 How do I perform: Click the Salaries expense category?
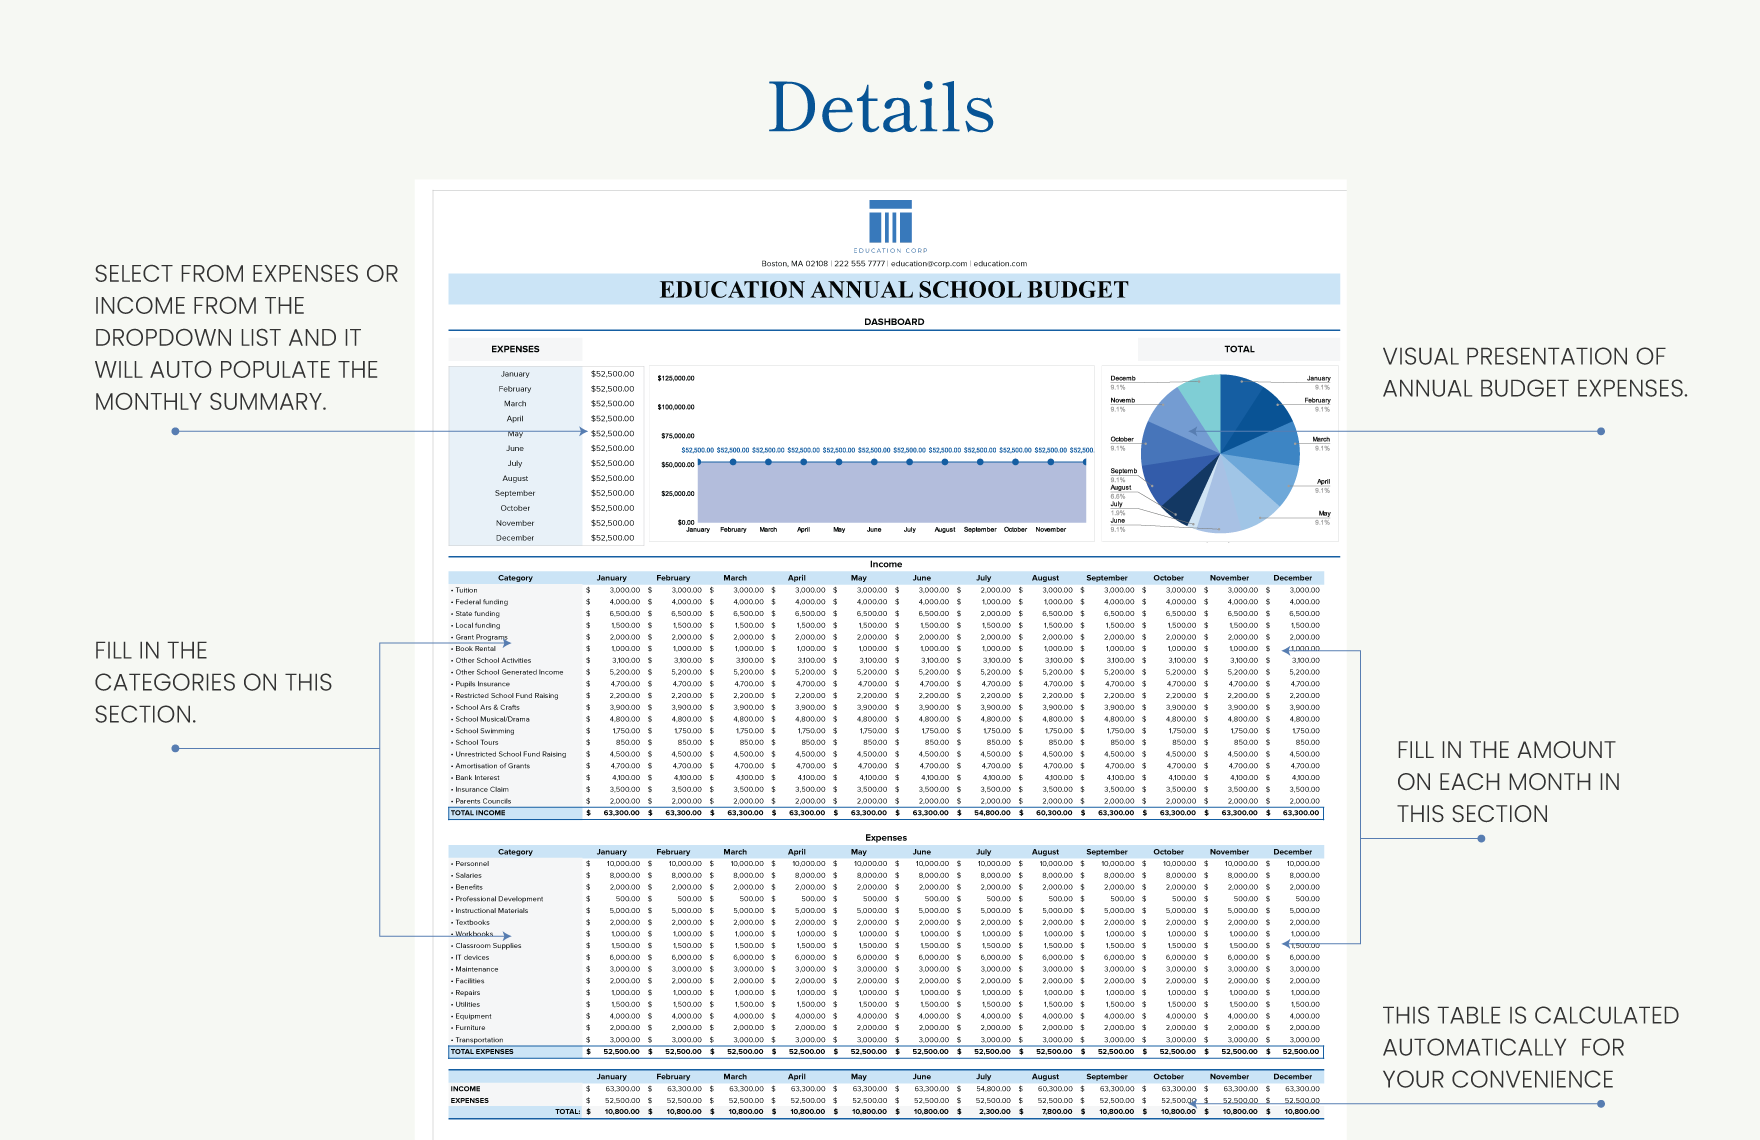pyautogui.click(x=466, y=876)
